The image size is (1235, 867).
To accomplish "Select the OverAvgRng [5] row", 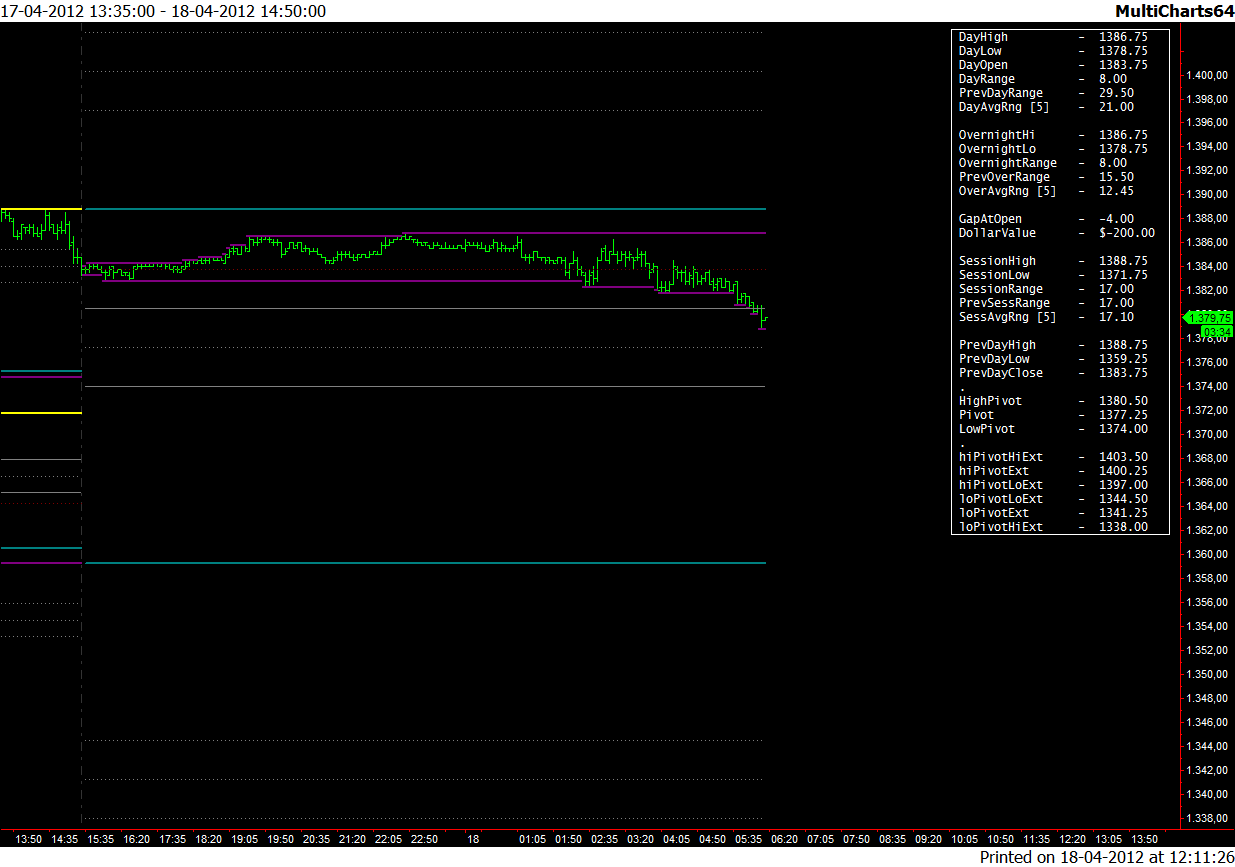I will [1046, 191].
